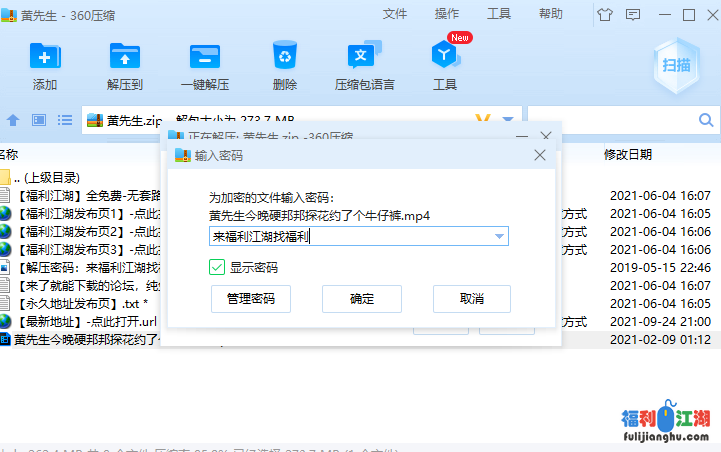Open the 文件 (File) menu
This screenshot has width=721, height=452.
click(395, 14)
